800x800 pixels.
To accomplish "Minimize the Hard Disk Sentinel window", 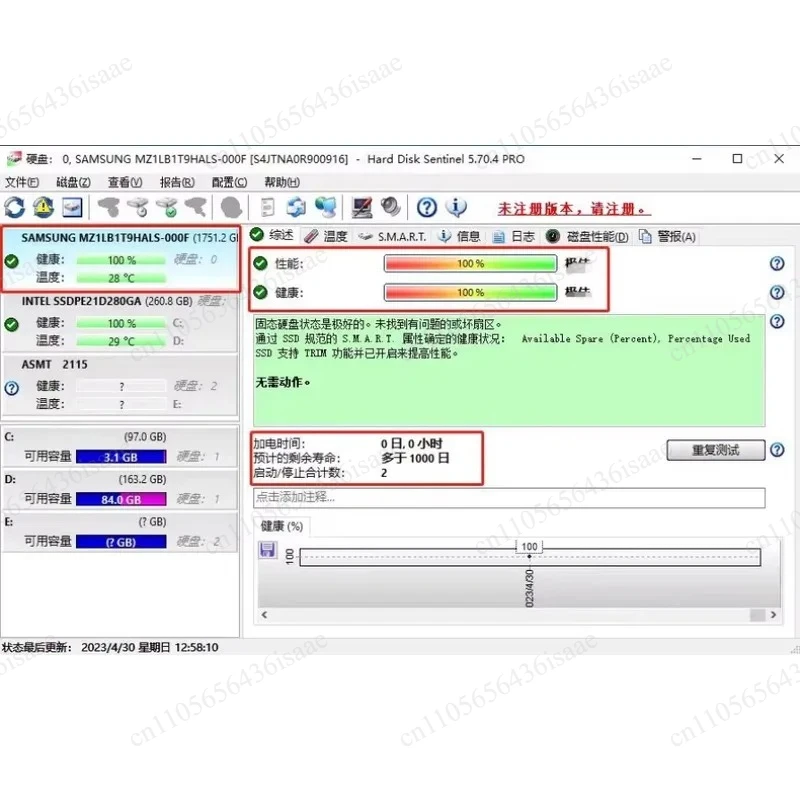I will tap(696, 159).
